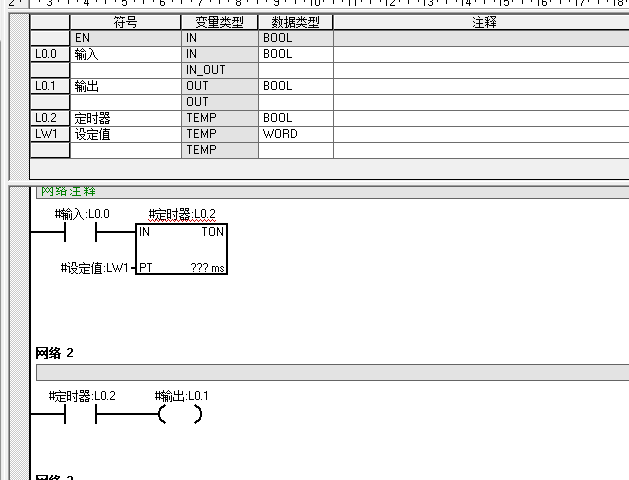Select the #输出:L0.1 output coil
629x480 pixels.
coord(181,414)
